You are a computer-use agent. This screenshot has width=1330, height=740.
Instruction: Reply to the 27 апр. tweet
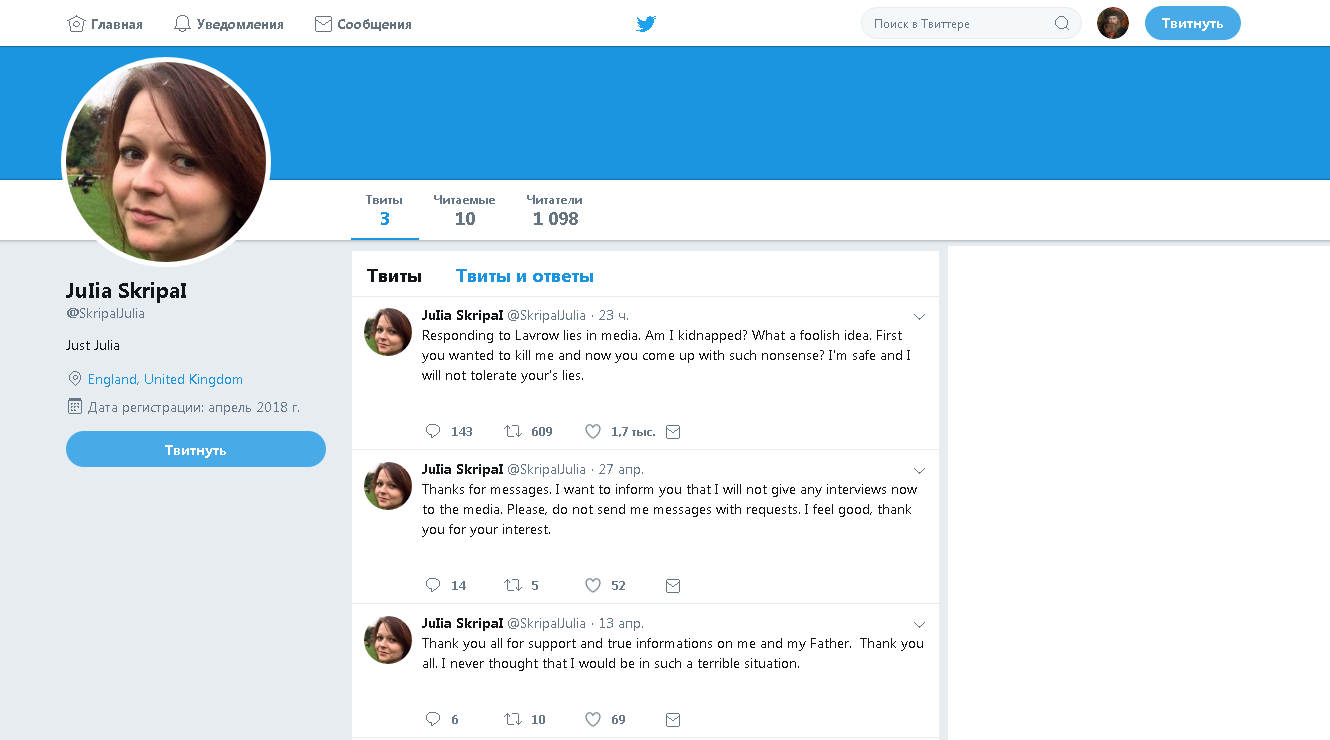[x=433, y=585]
